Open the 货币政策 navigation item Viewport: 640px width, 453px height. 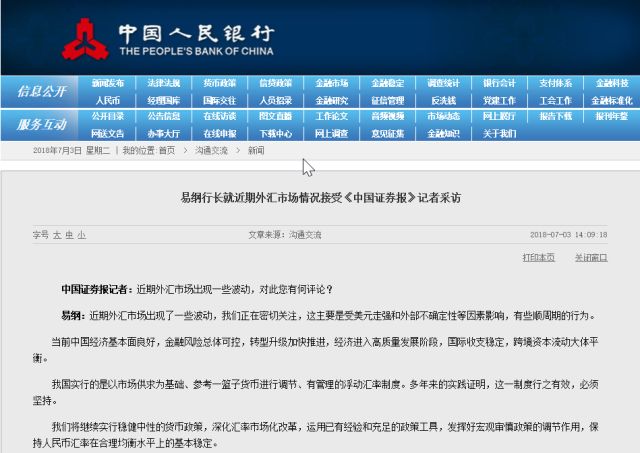[x=220, y=83]
